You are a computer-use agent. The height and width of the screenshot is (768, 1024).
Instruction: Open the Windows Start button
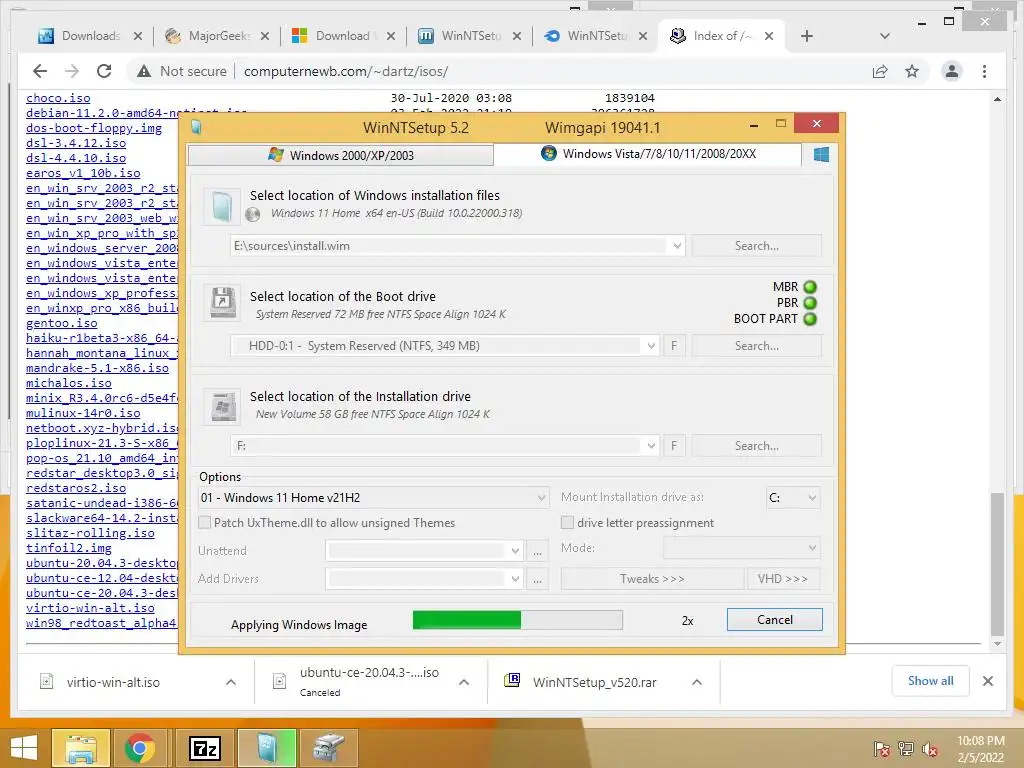tap(24, 748)
